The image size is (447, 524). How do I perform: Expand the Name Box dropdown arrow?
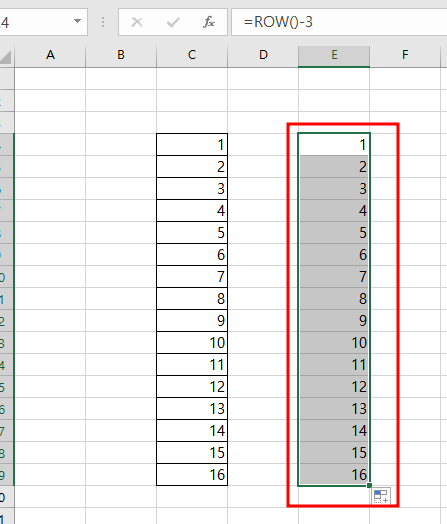[x=78, y=21]
